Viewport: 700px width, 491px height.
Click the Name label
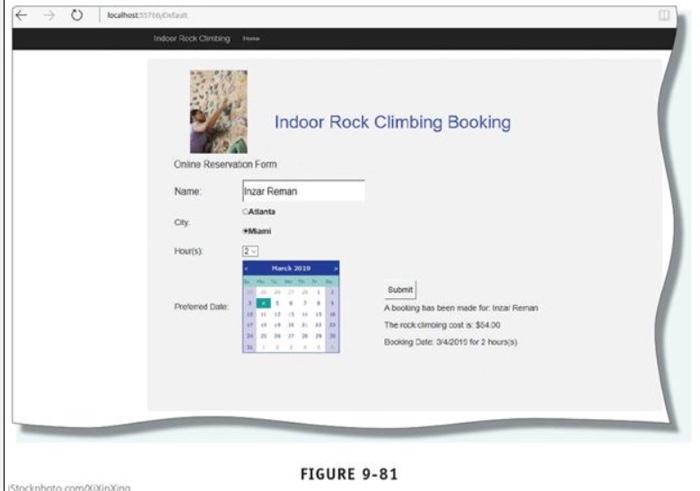point(188,191)
